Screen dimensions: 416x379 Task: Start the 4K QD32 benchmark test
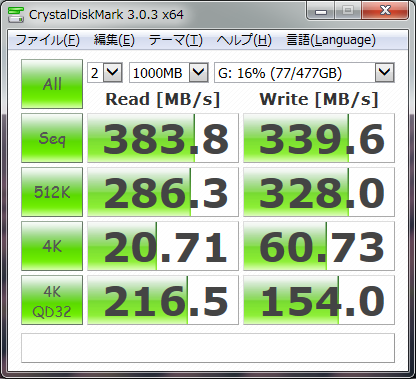tap(52, 300)
